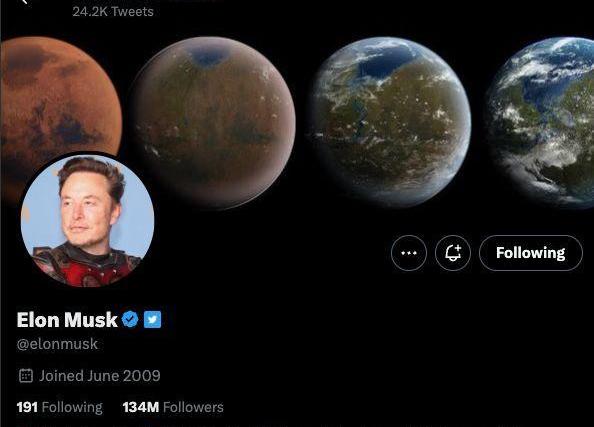Go back using the top-left arrow

25,2
